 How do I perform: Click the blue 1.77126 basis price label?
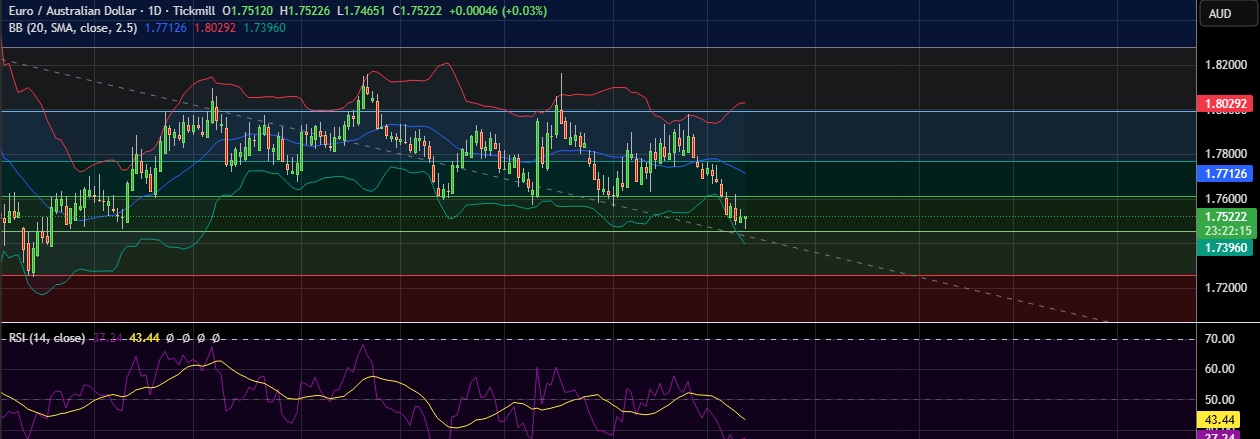[x=1225, y=173]
